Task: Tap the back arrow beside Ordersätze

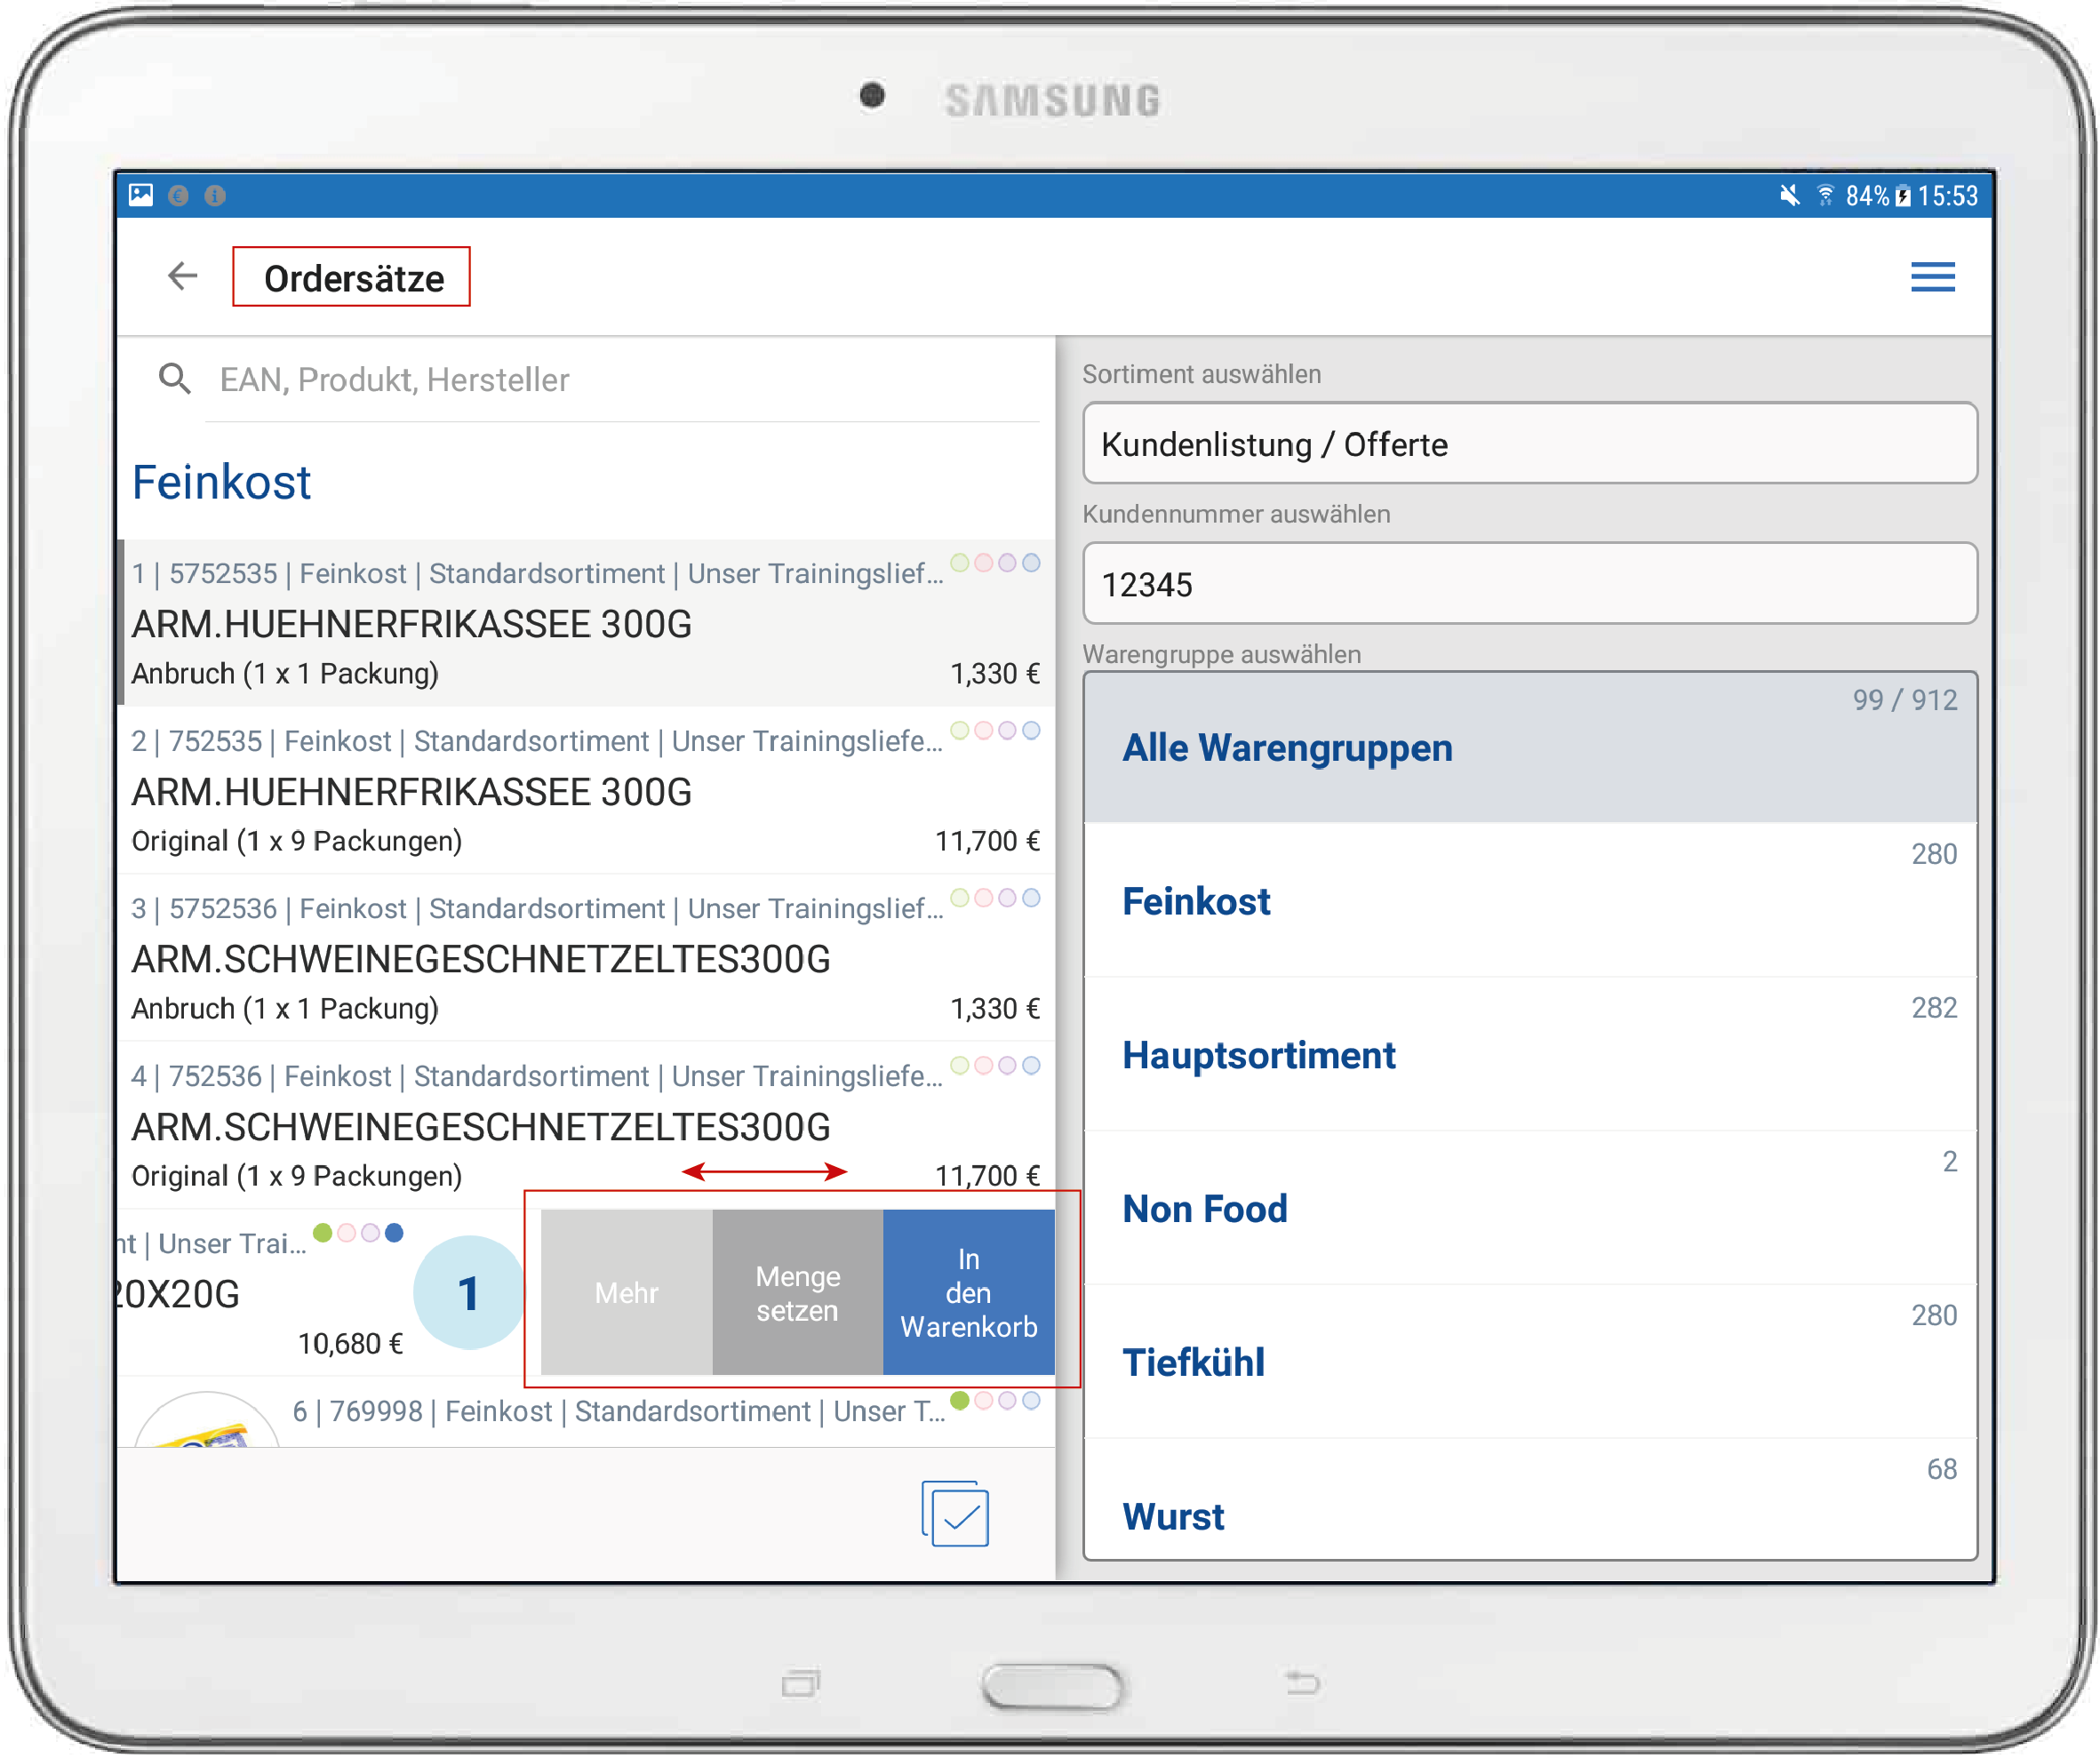Action: [x=182, y=276]
